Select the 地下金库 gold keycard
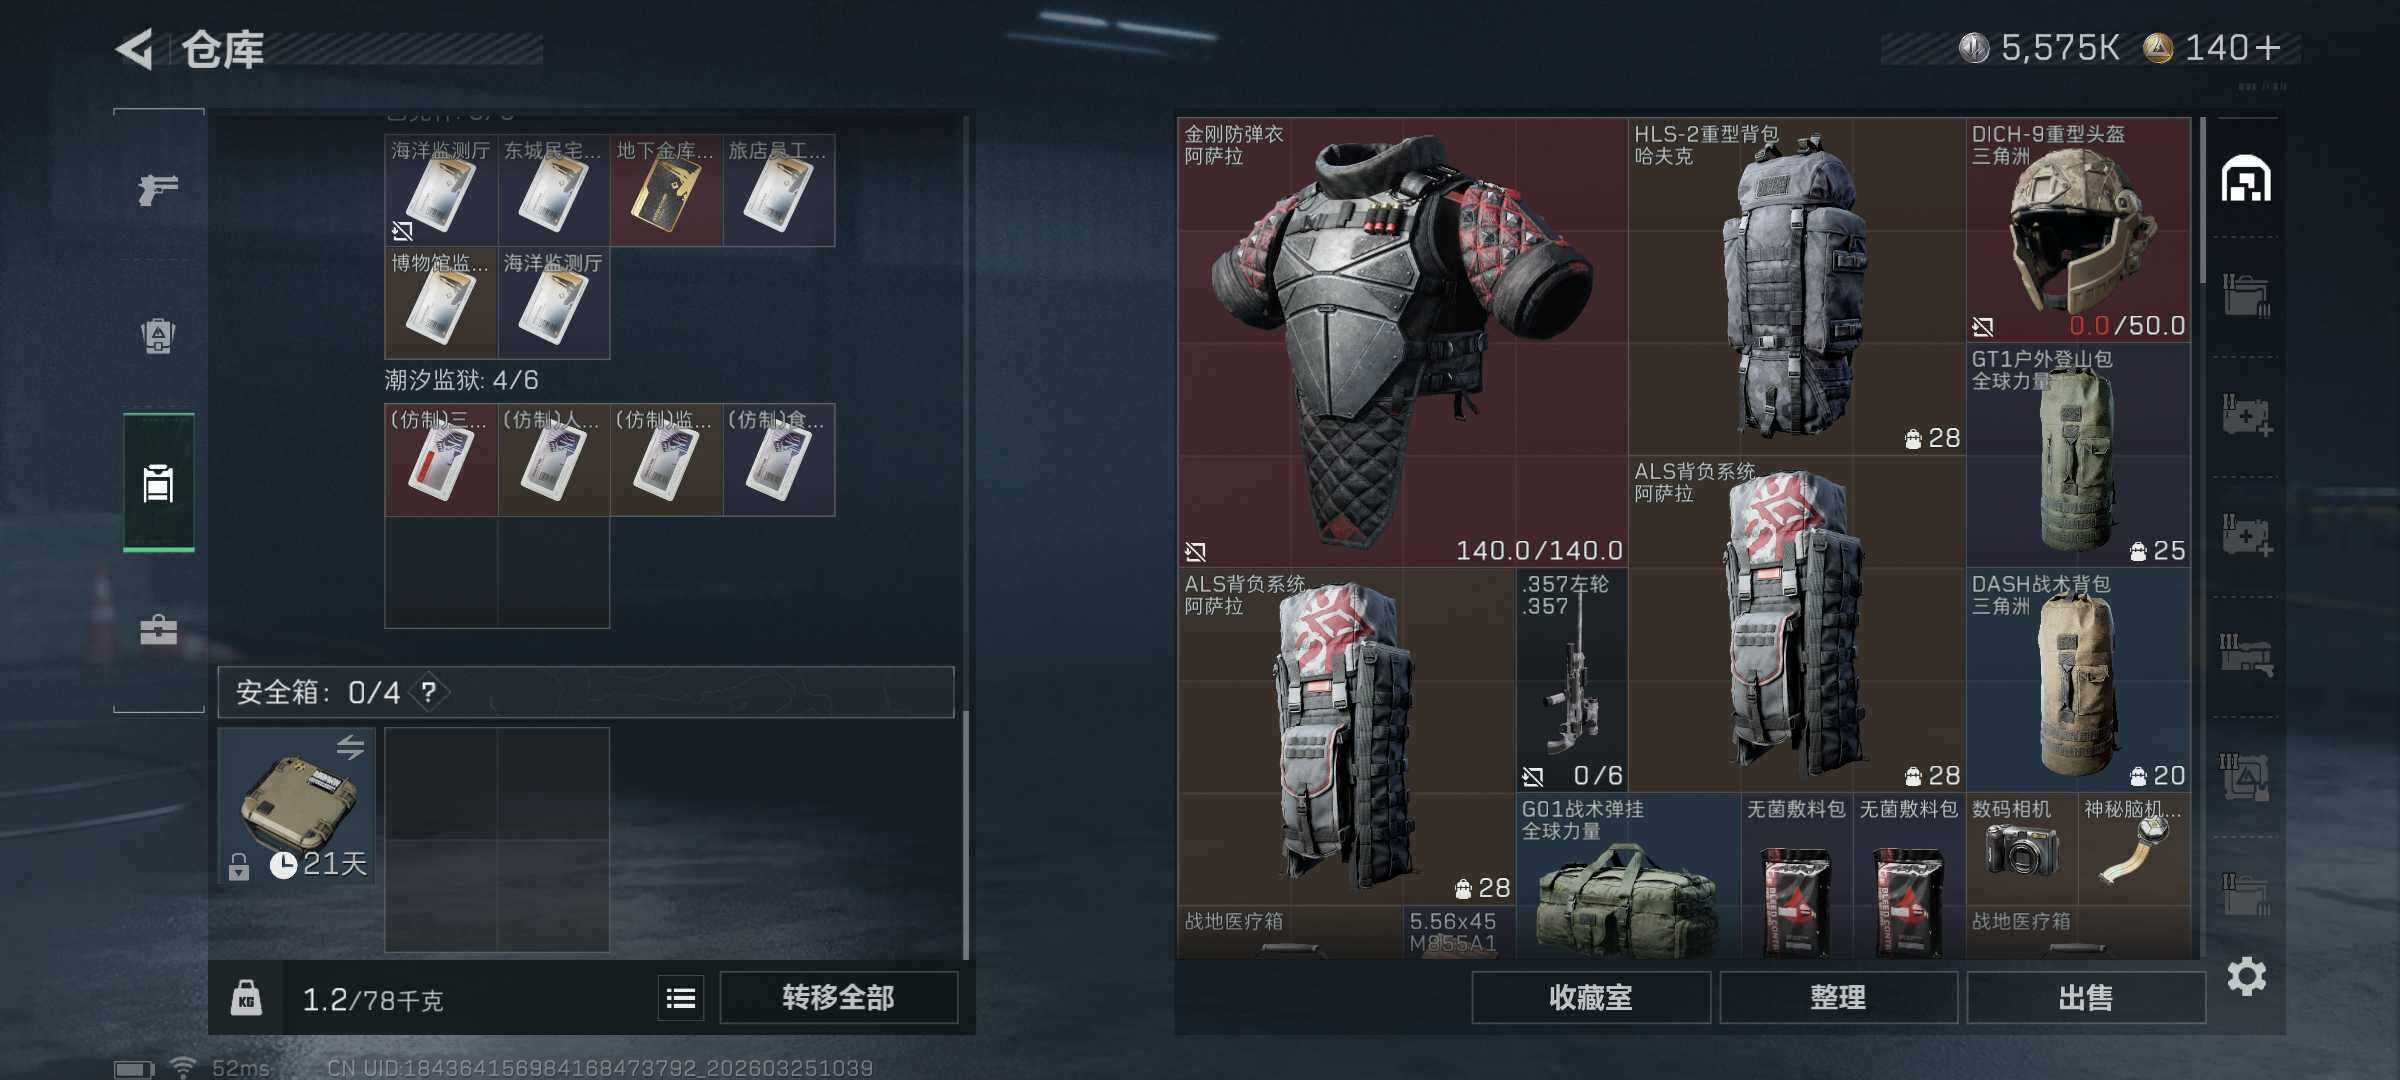The width and height of the screenshot is (2400, 1080). [x=666, y=191]
